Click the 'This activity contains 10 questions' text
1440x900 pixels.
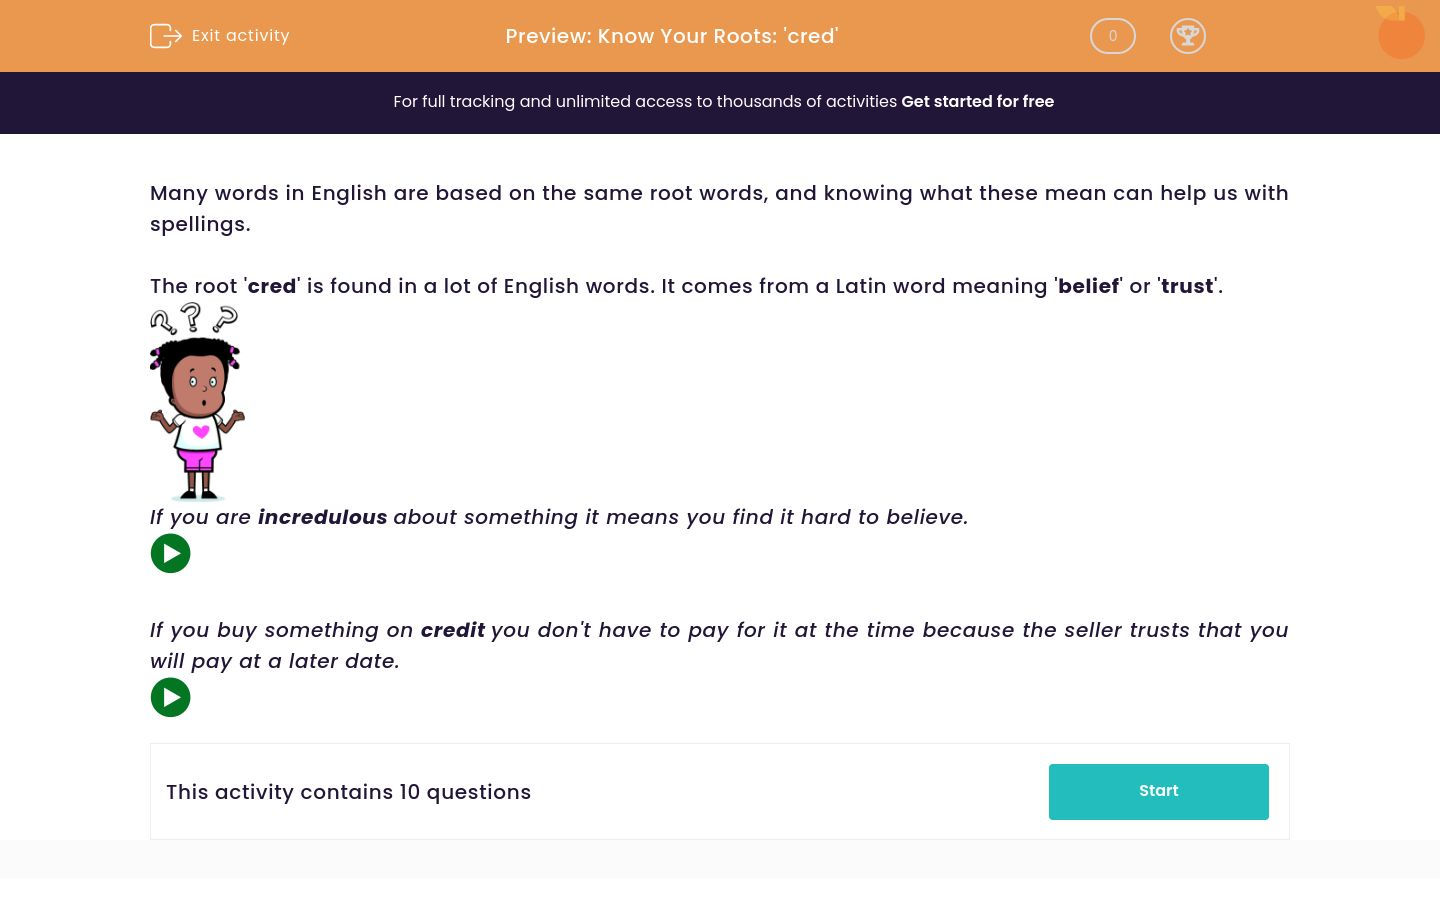click(x=348, y=792)
